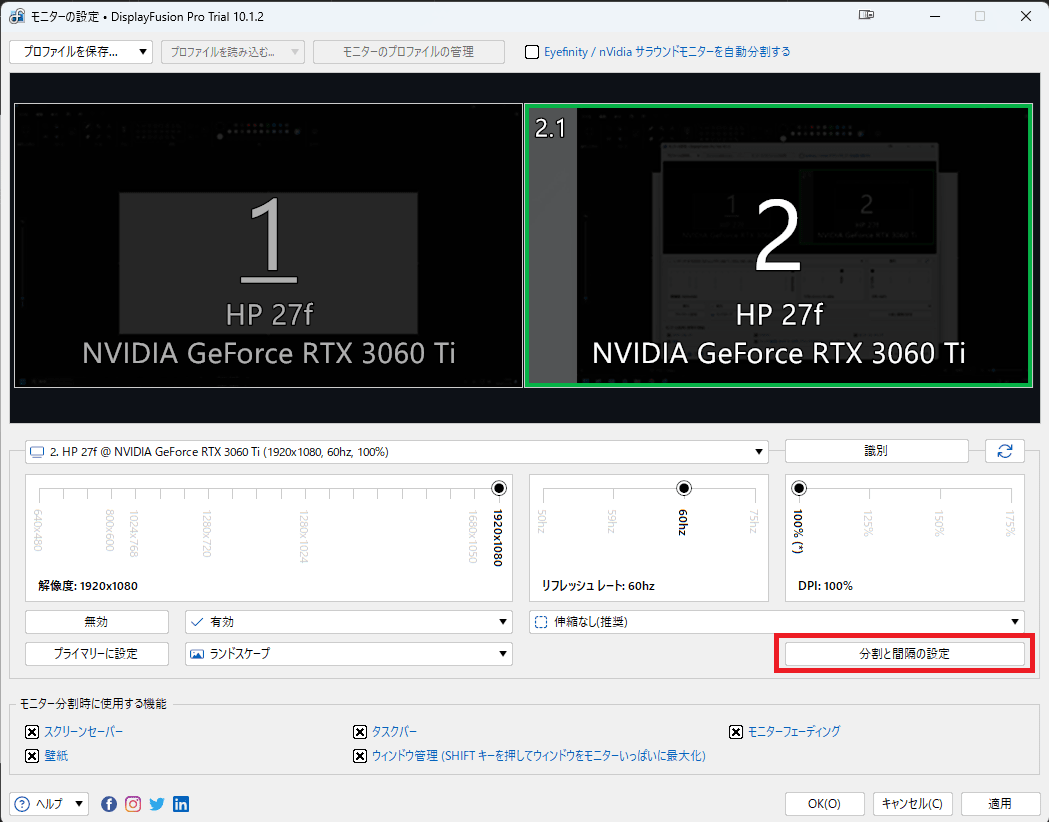The image size is (1049, 822).
Task: Click the モニターフェーディング link
Action: pyautogui.click(x=794, y=732)
